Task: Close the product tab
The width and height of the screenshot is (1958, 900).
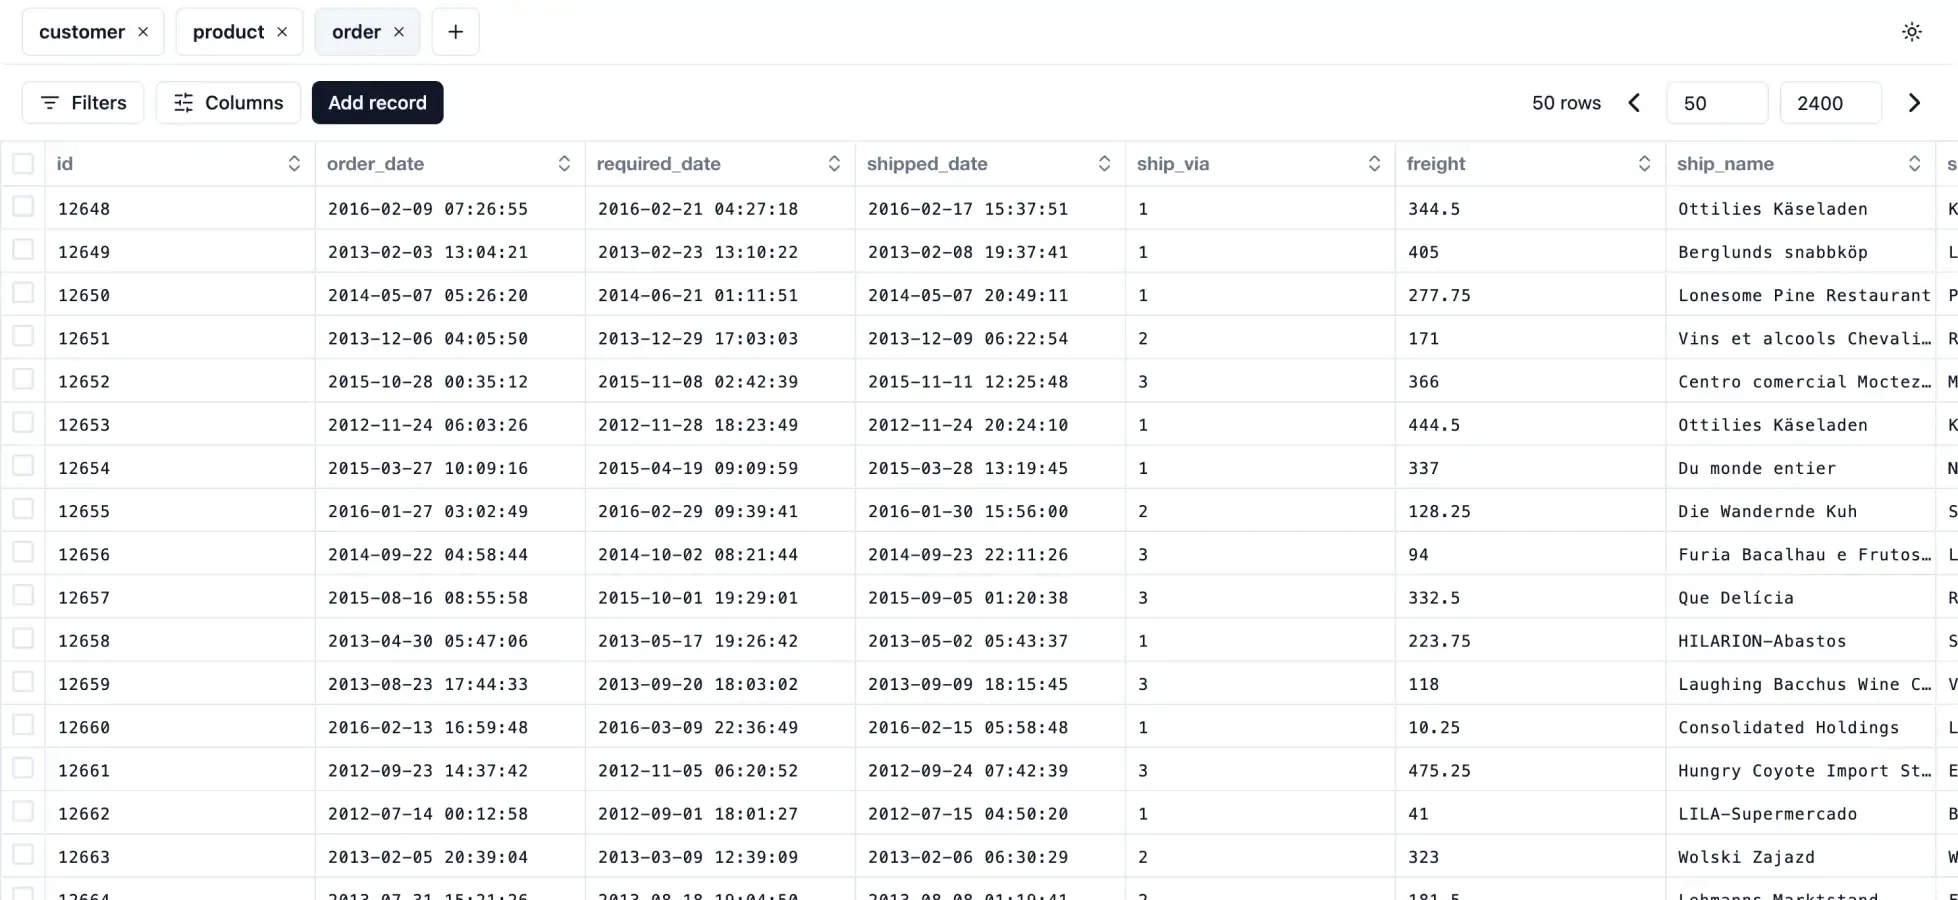Action: [282, 32]
